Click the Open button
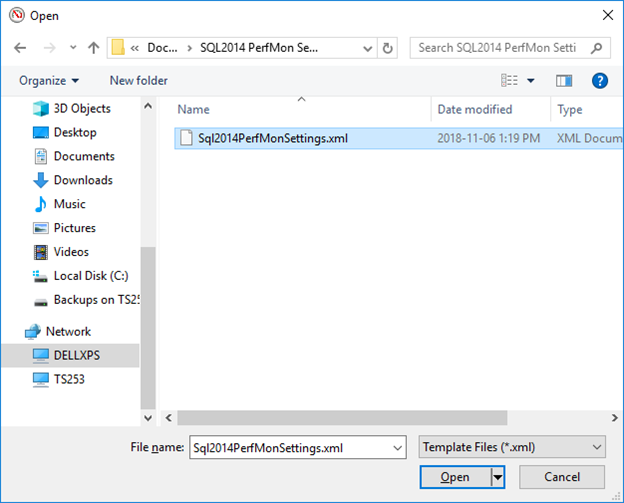 click(455, 477)
